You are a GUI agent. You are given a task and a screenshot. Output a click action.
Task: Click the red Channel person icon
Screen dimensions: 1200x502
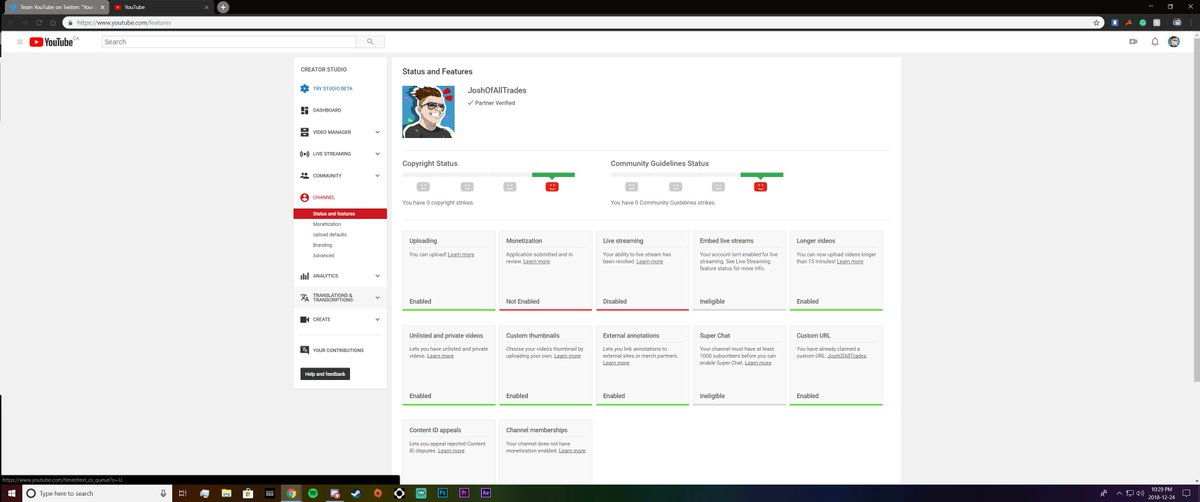[304, 198]
